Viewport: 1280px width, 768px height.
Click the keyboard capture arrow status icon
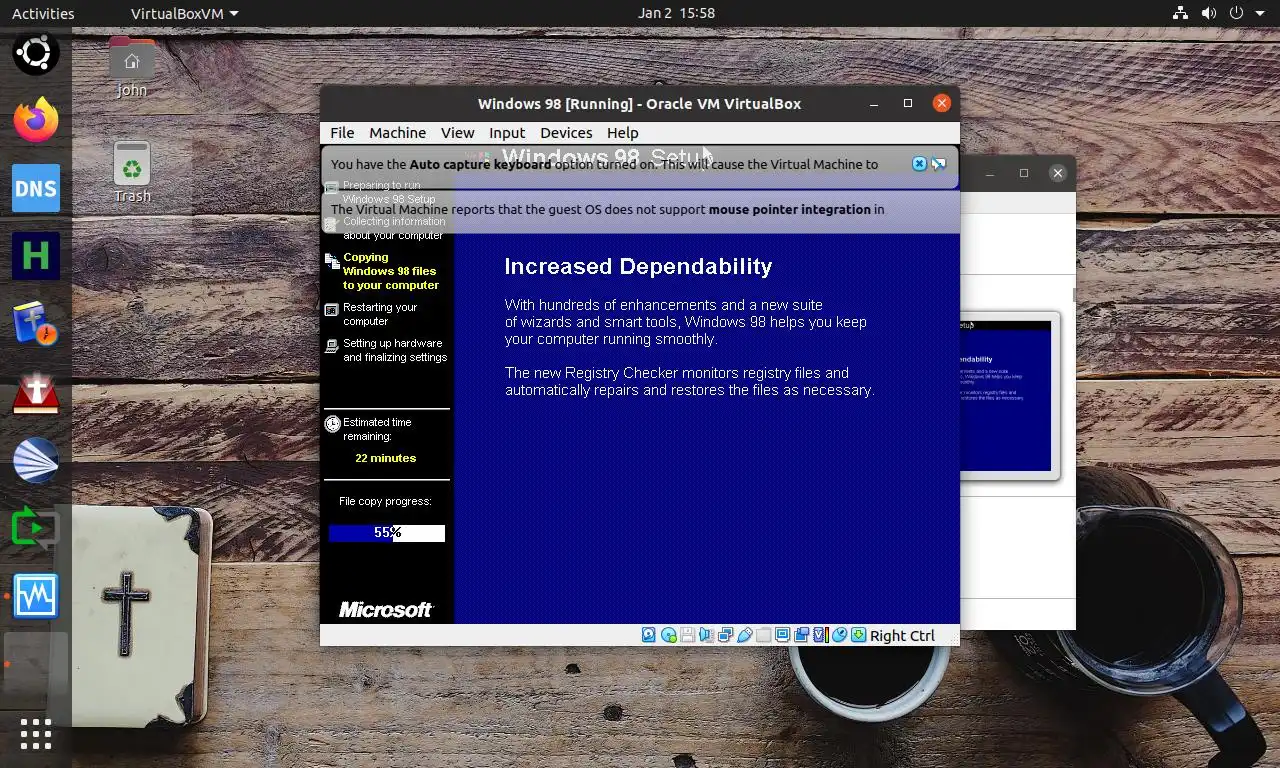click(858, 635)
